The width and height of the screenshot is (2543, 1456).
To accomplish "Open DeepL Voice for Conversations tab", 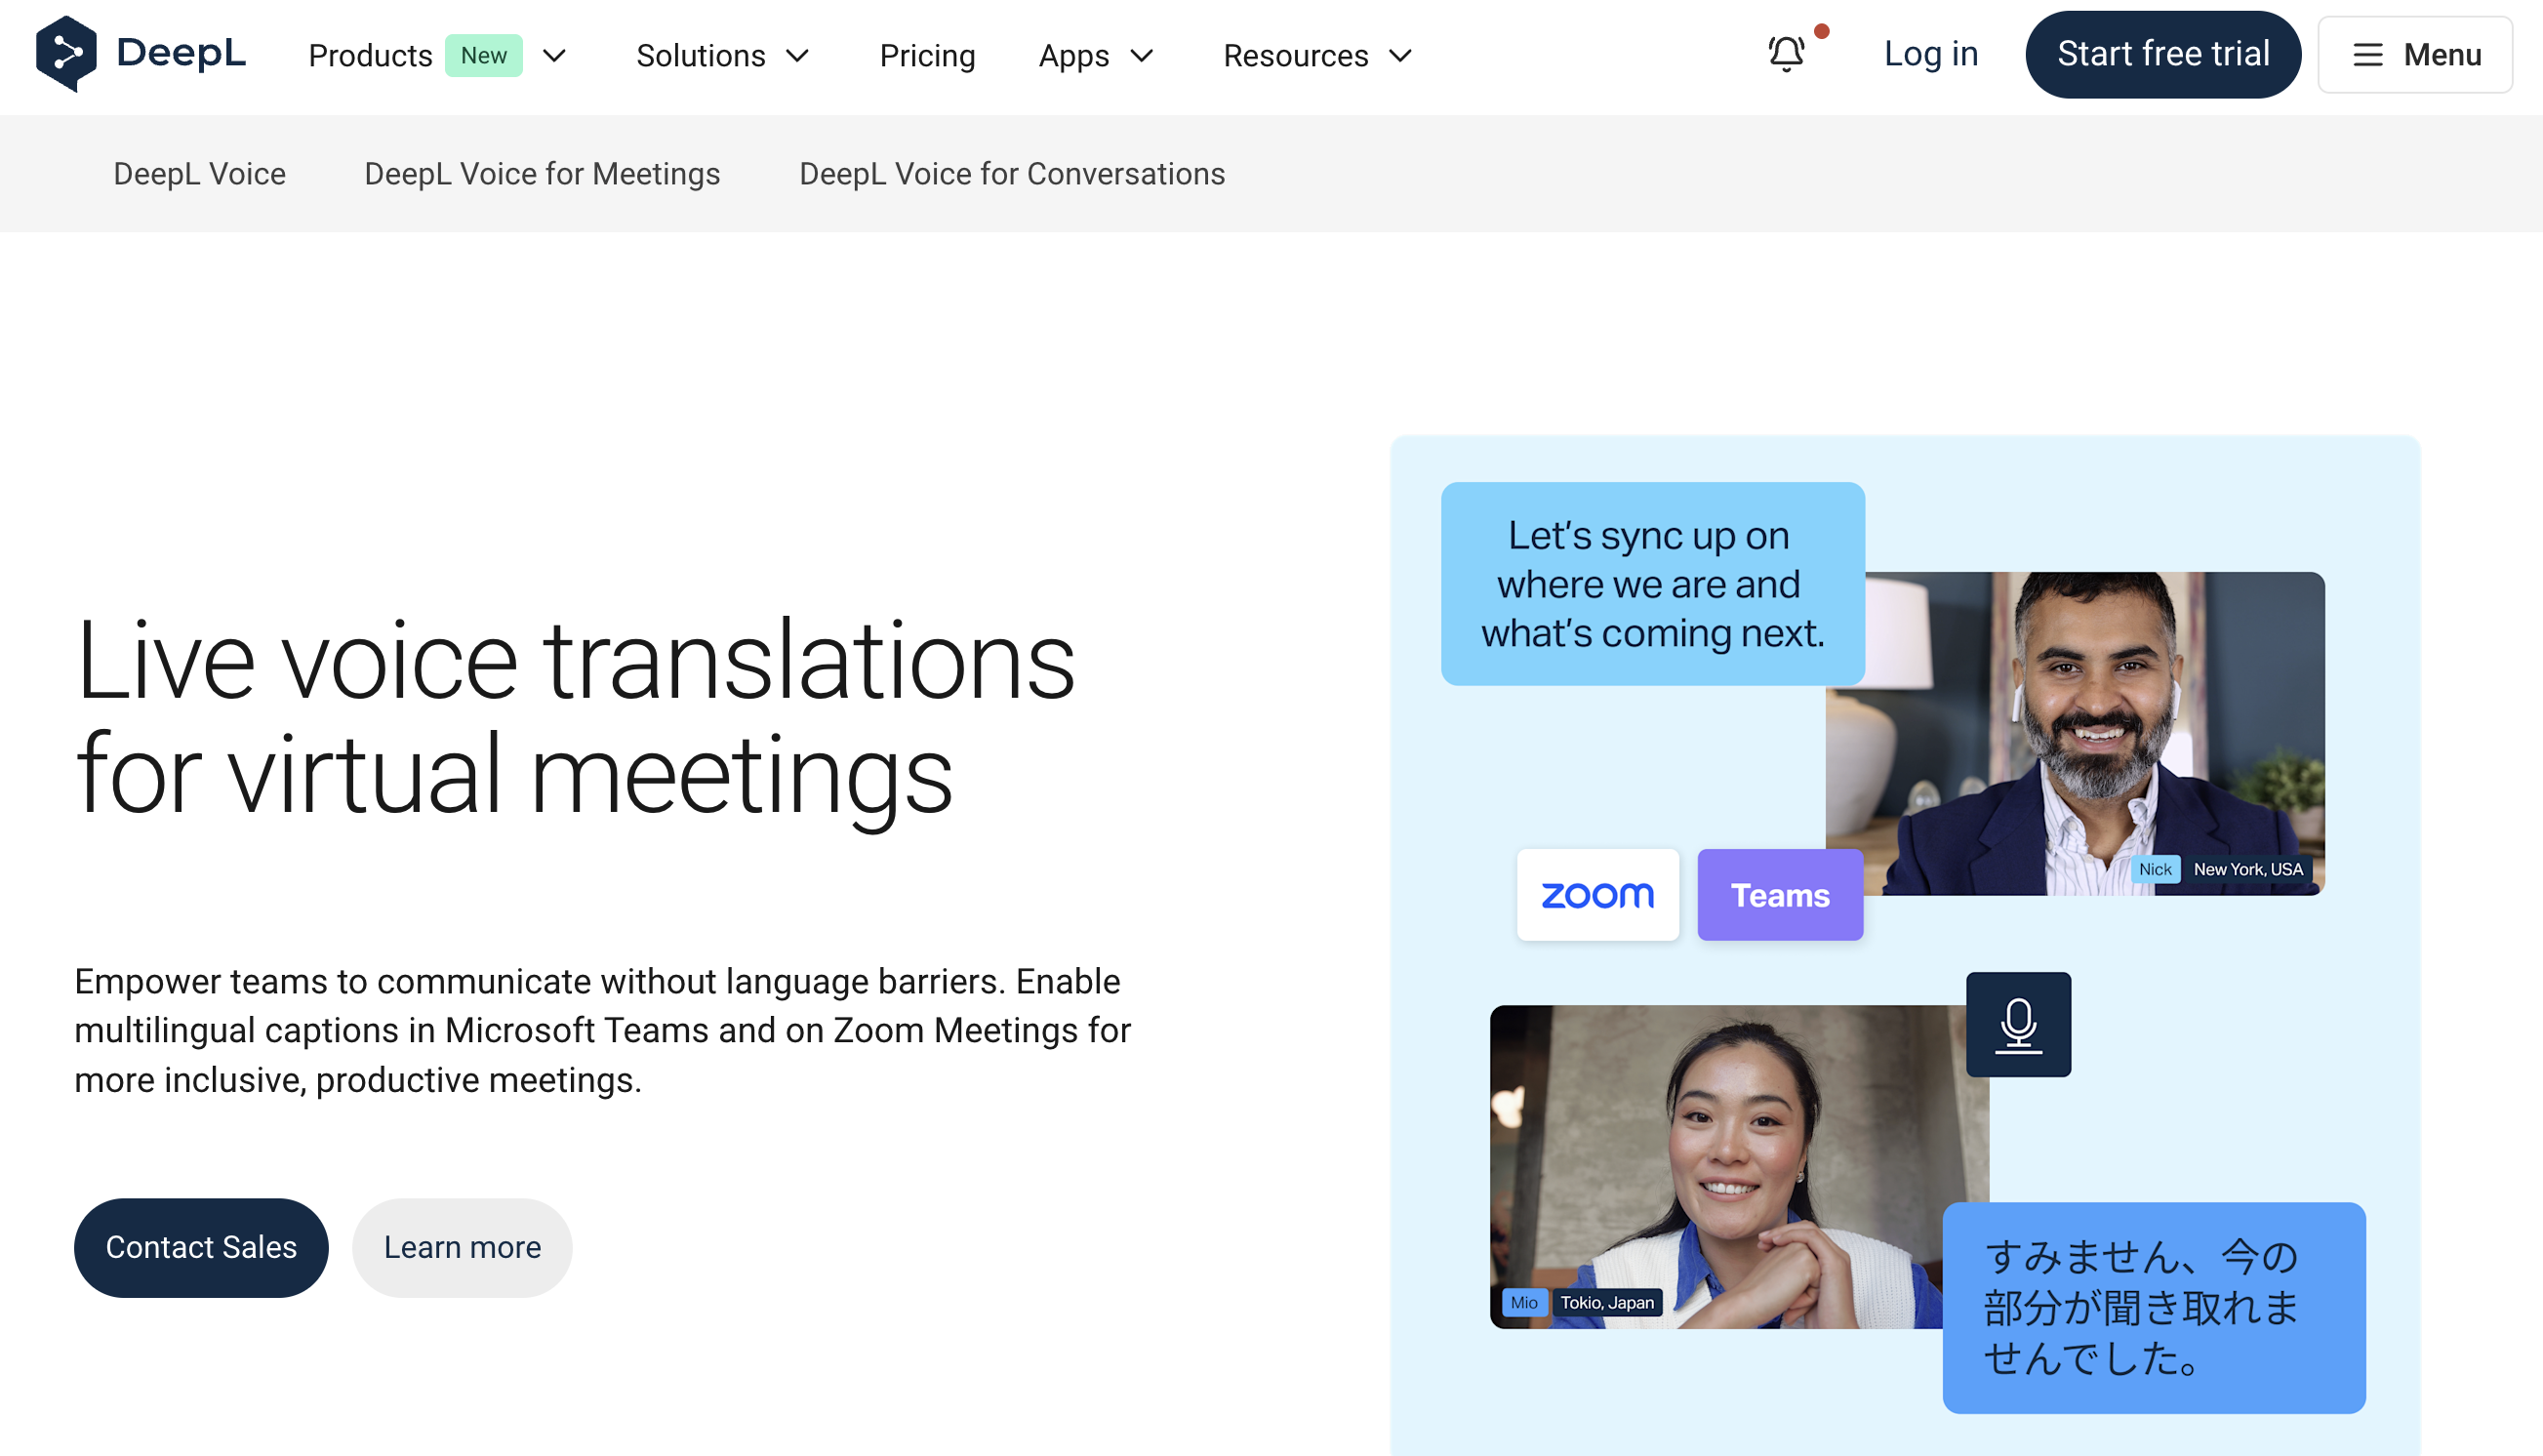I will 1012,174.
